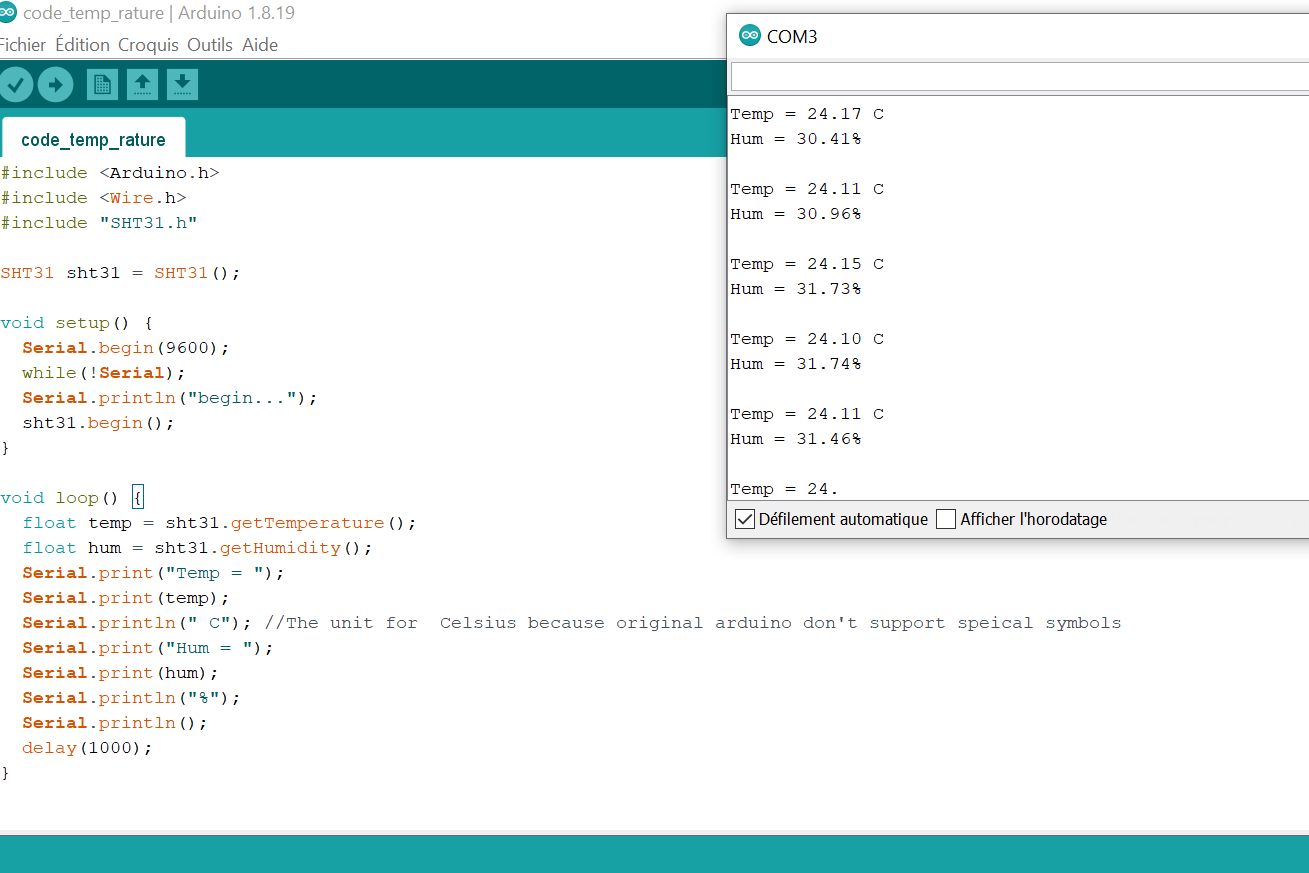Upload the sketch with the arrow button
1309x873 pixels.
[56, 85]
